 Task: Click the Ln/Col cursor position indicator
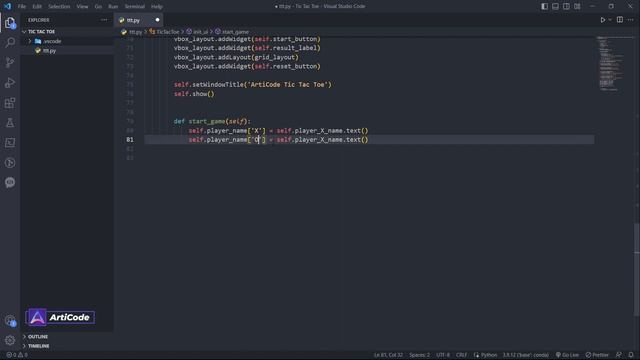coord(388,355)
